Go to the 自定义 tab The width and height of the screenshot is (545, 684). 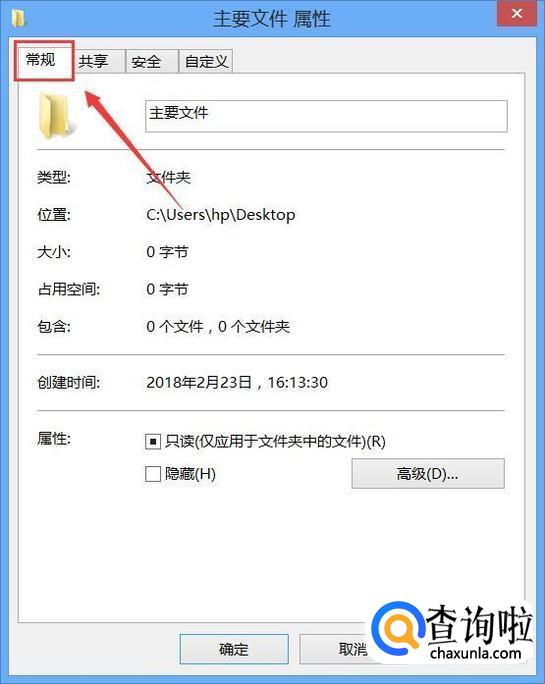[206, 62]
